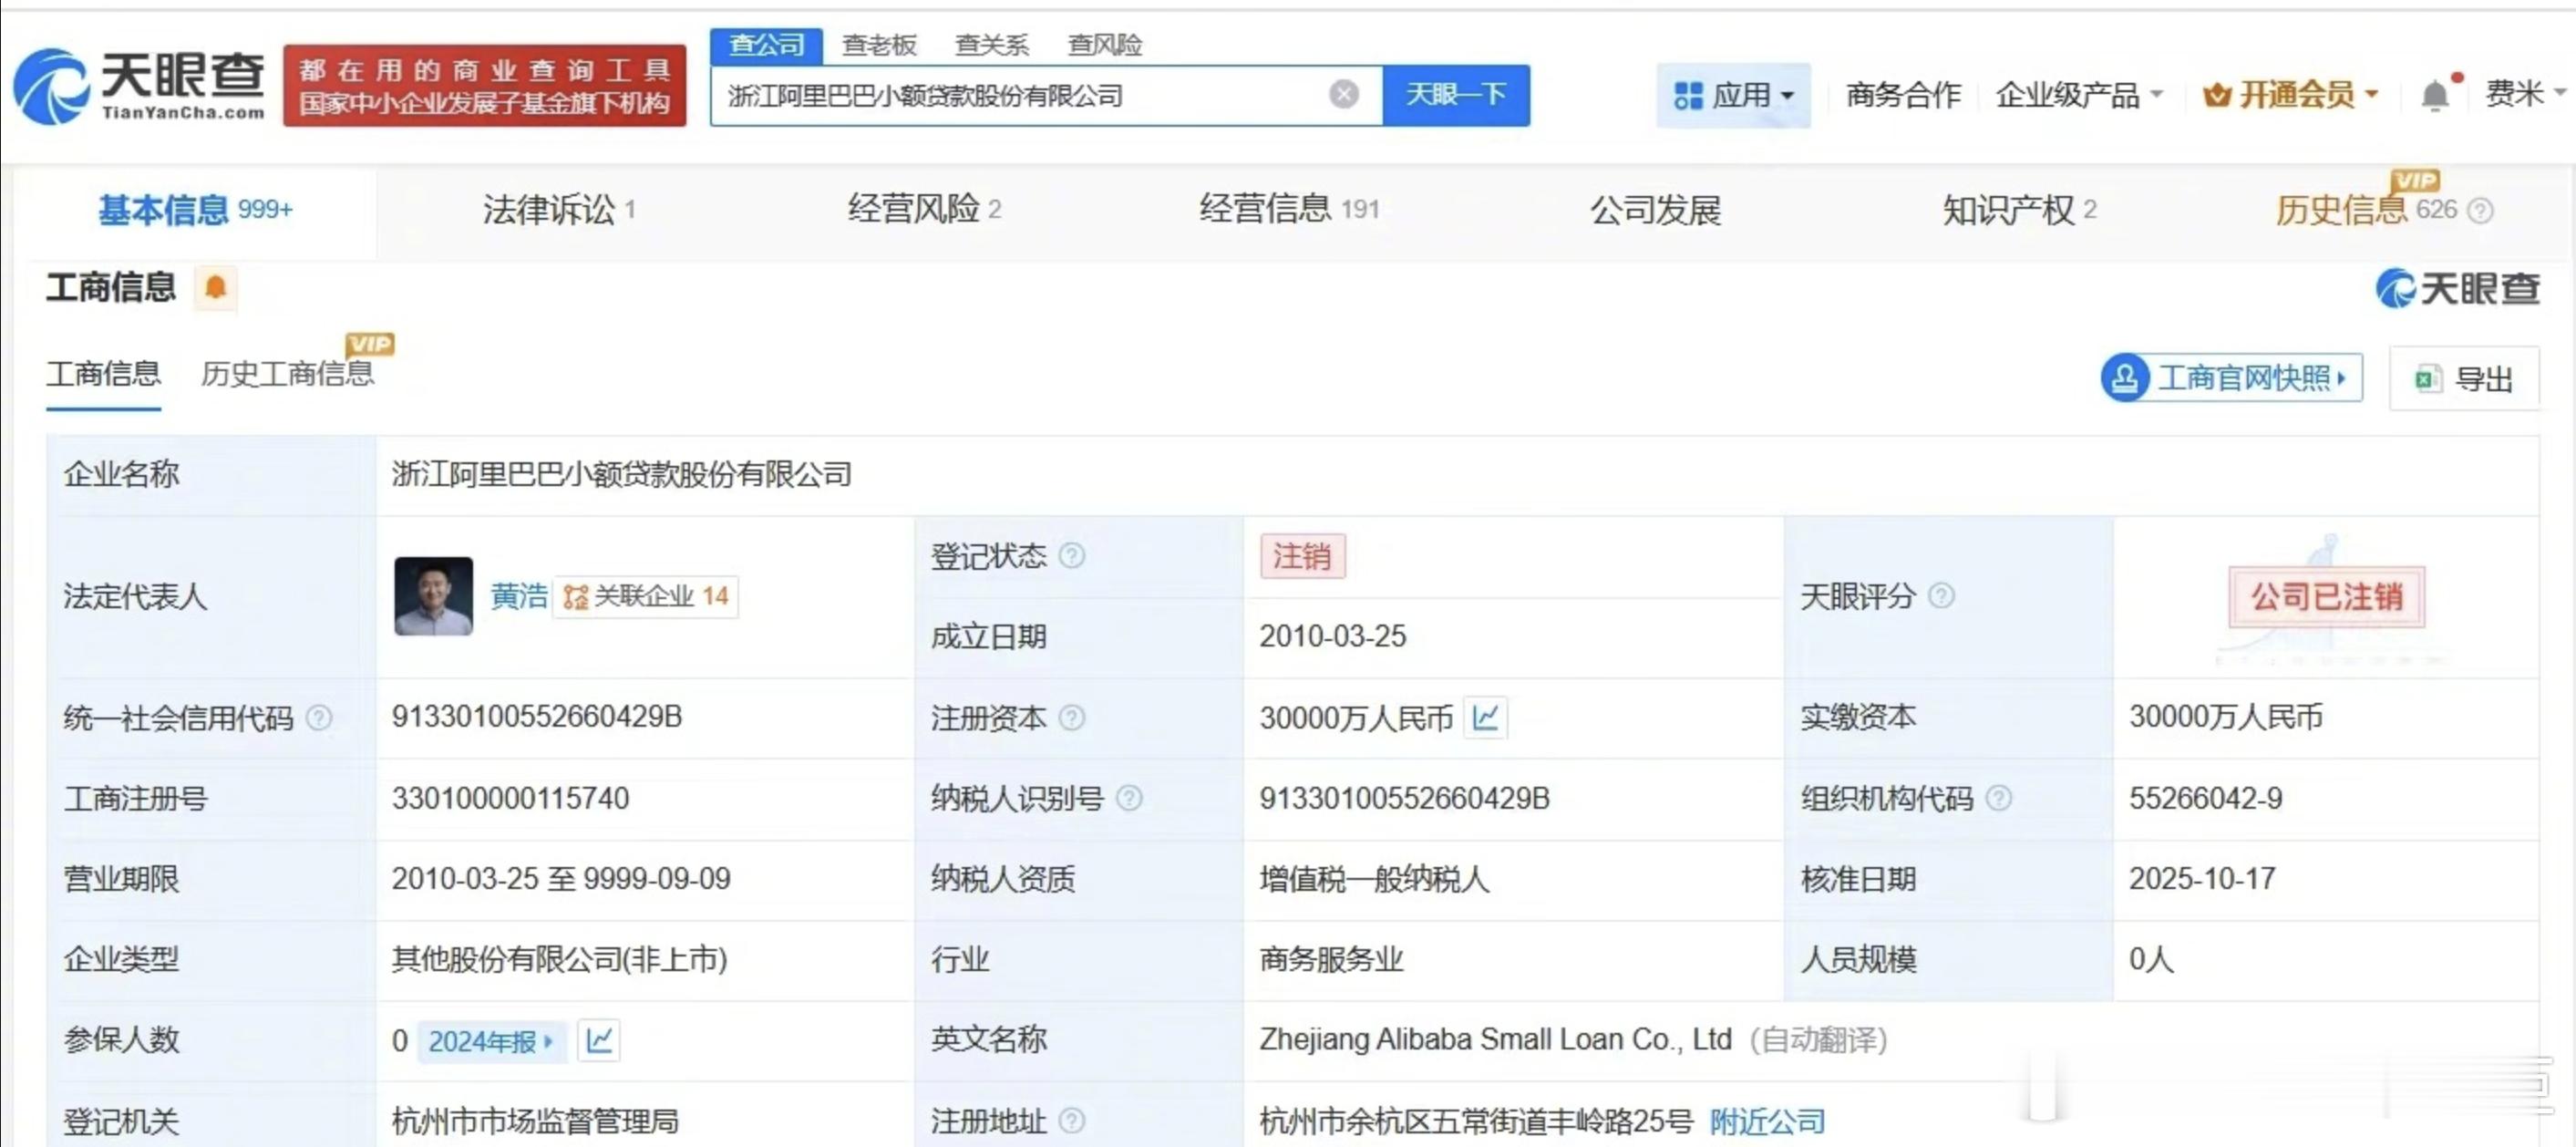Click the TianYanCha logo at the top left
This screenshot has height=1147, width=2576.
[140, 86]
